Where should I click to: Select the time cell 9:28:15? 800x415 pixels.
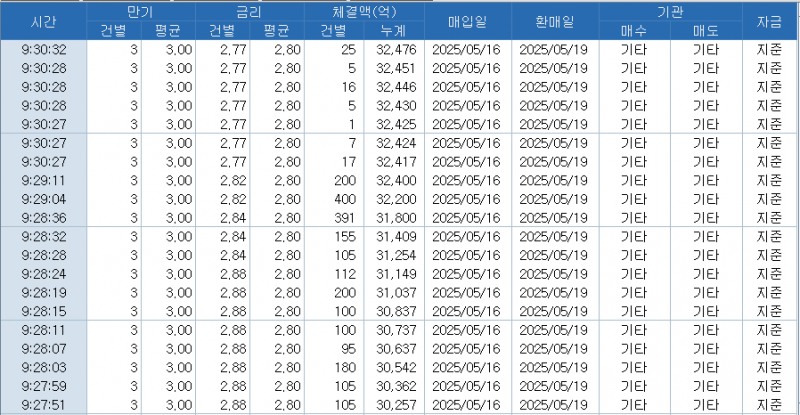[x=44, y=311]
